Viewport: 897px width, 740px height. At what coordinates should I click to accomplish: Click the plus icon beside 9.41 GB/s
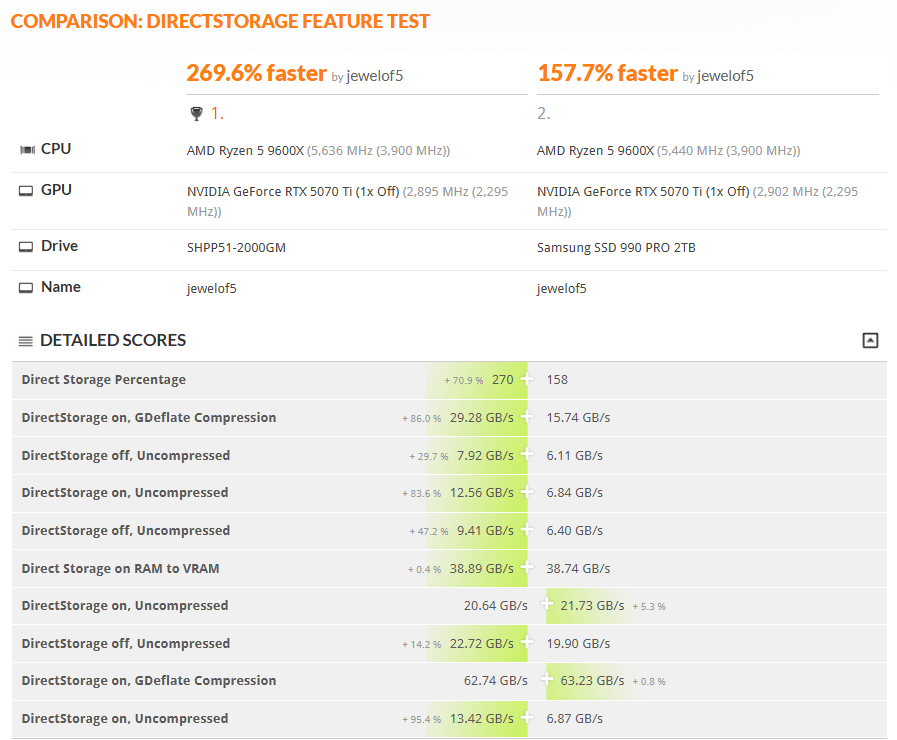coord(527,529)
